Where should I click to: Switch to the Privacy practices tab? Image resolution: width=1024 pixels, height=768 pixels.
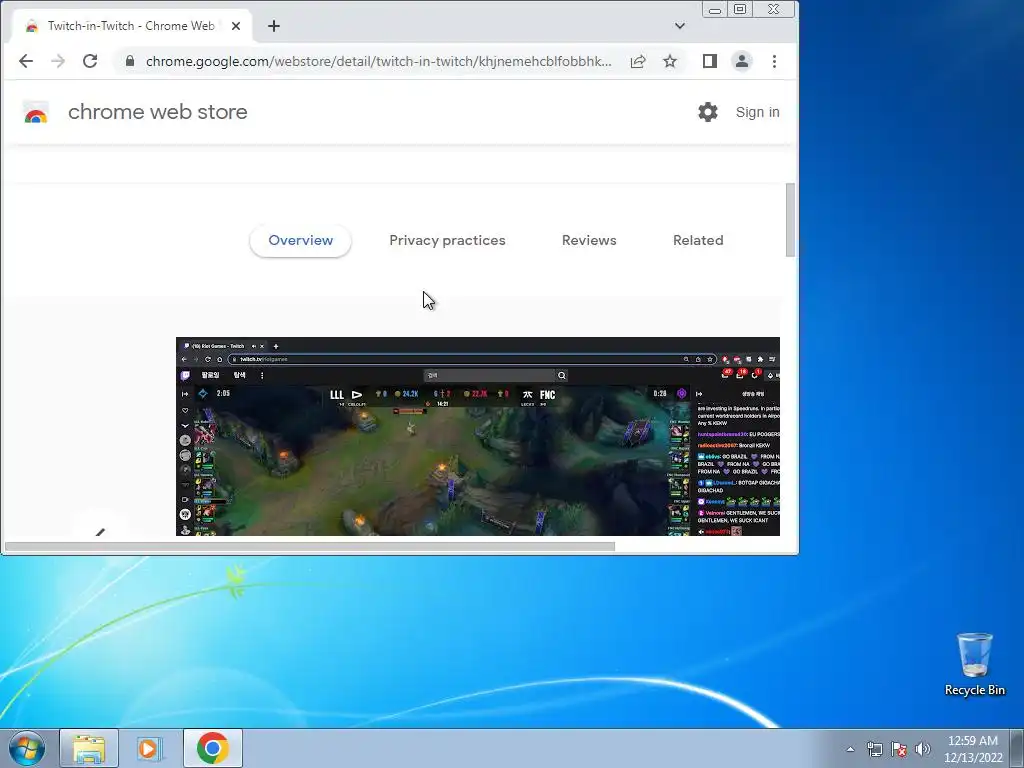pos(447,240)
